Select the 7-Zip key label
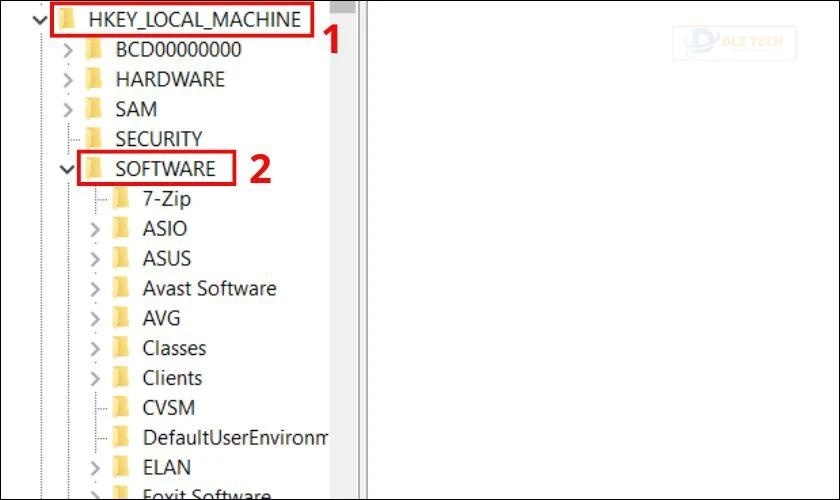The width and height of the screenshot is (840, 500). [x=167, y=199]
